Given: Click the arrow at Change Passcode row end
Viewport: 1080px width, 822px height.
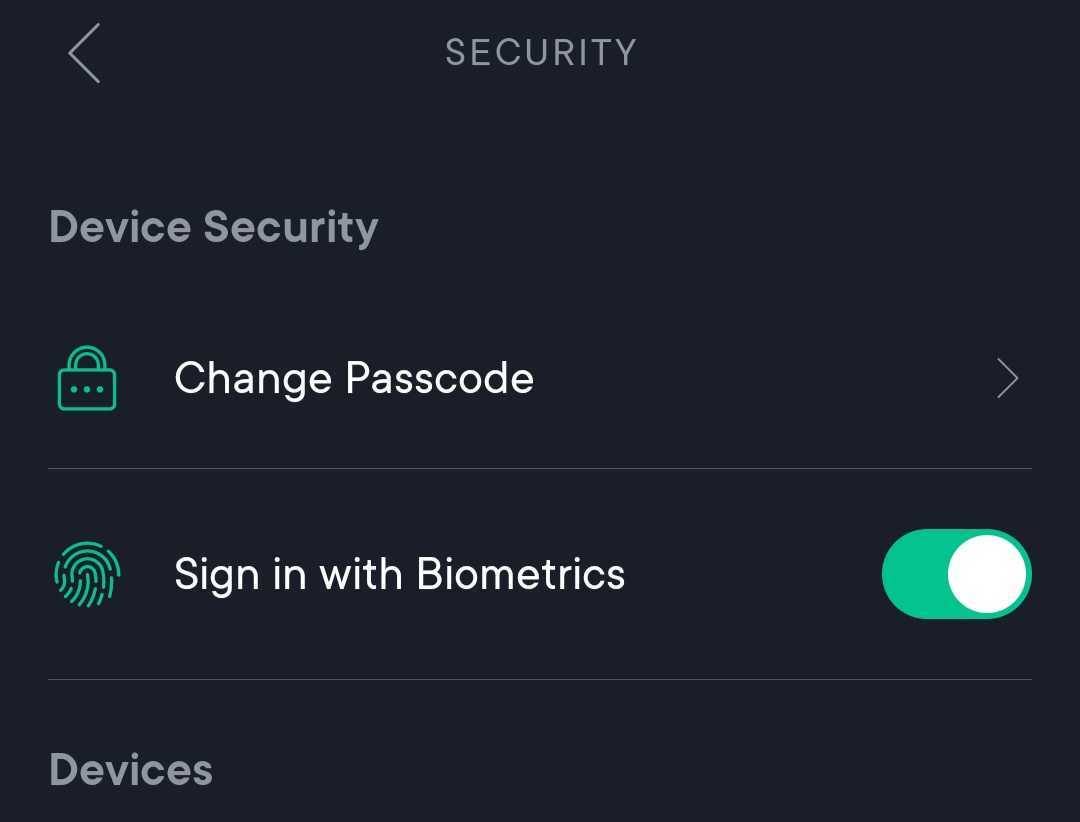Looking at the screenshot, I should click(x=1007, y=378).
